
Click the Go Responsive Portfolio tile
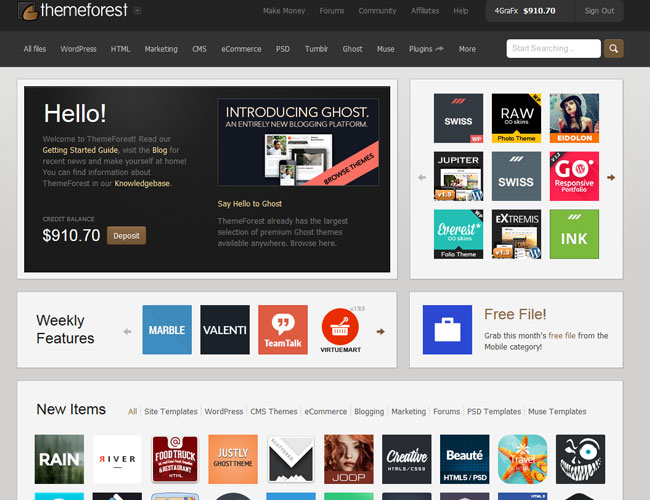(x=574, y=176)
